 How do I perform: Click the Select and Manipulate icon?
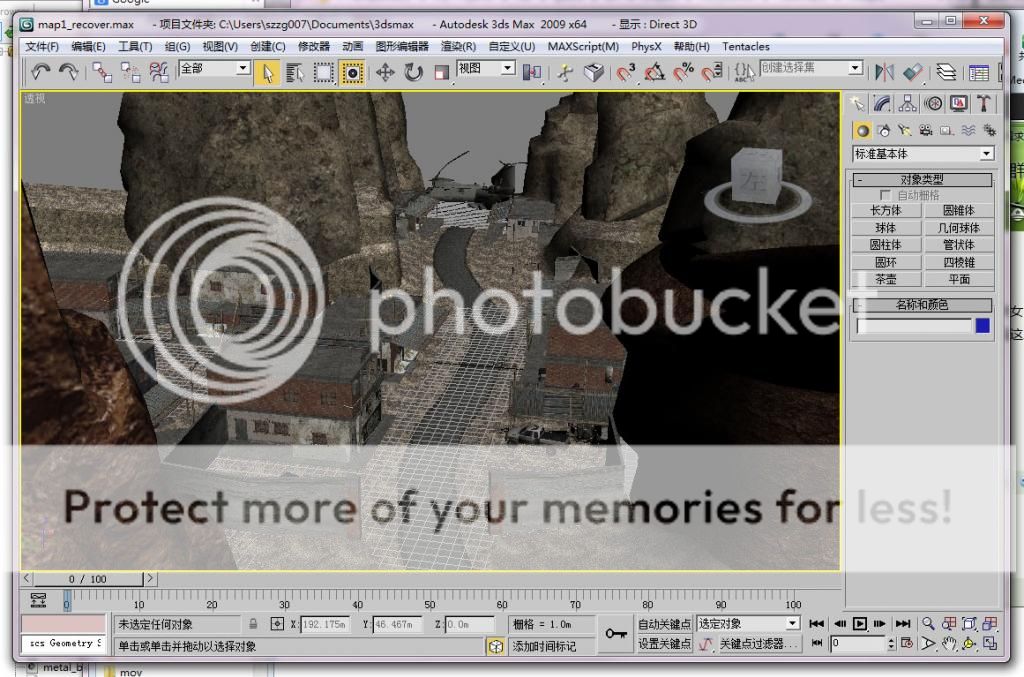(x=565, y=72)
